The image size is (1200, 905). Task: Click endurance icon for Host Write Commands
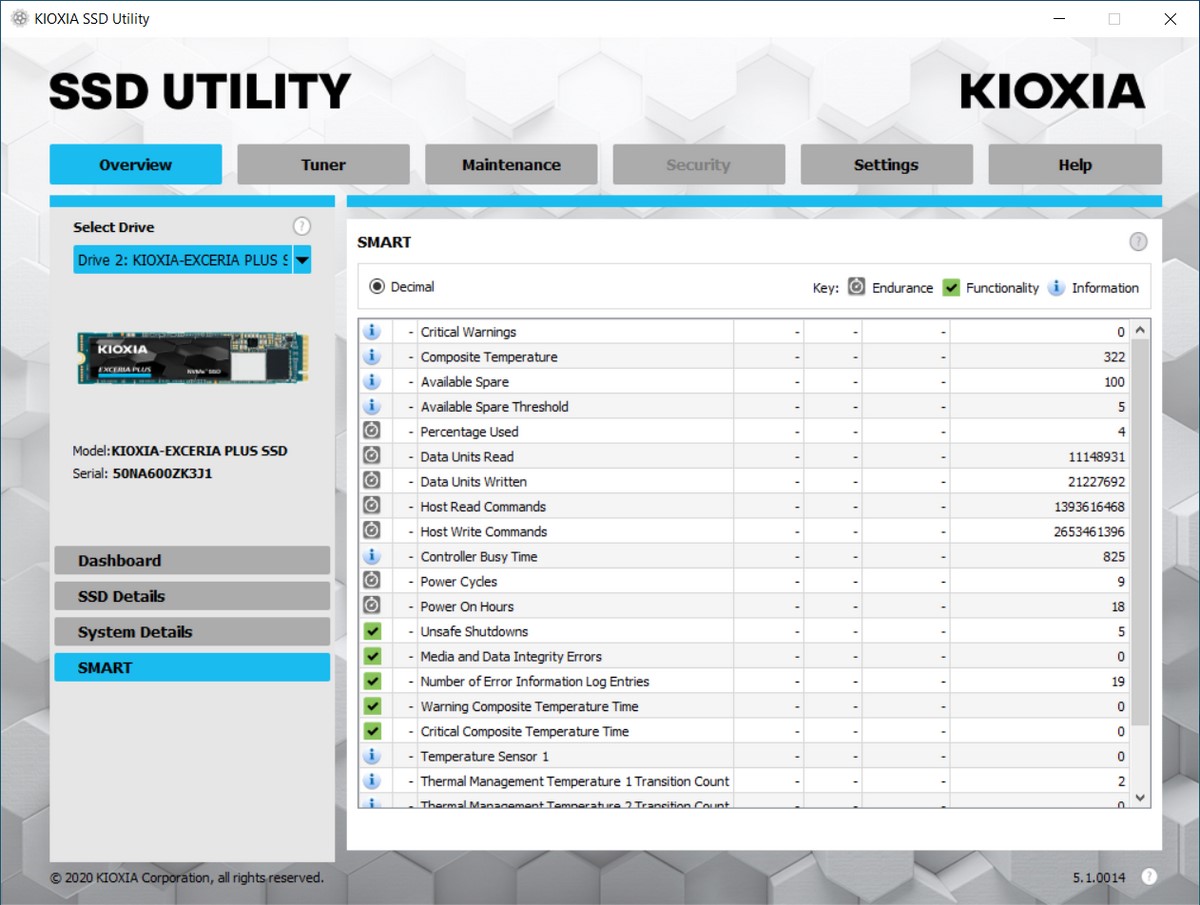[x=372, y=531]
